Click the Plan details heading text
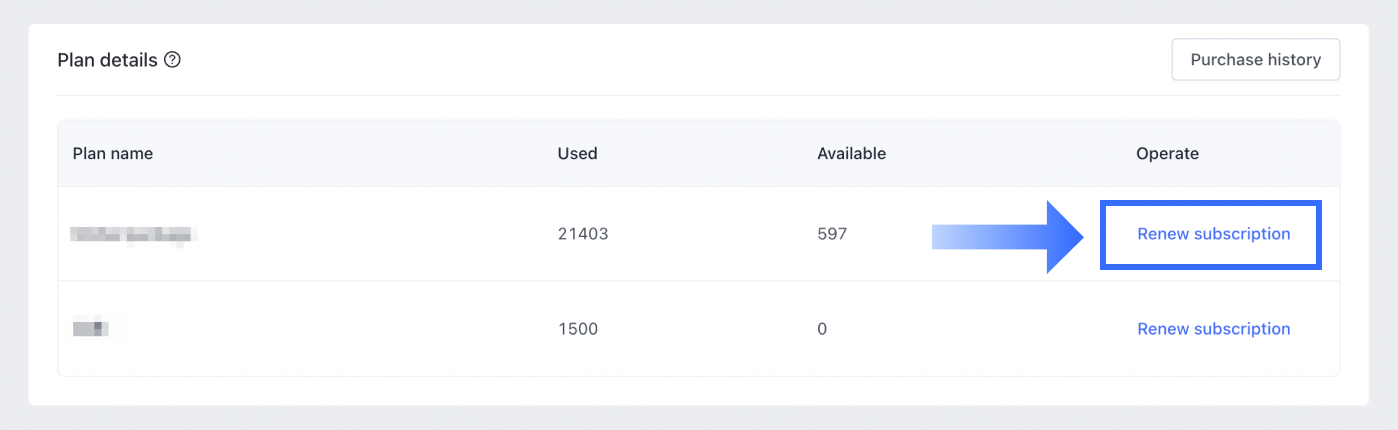Image resolution: width=1398 pixels, height=430 pixels. [107, 60]
